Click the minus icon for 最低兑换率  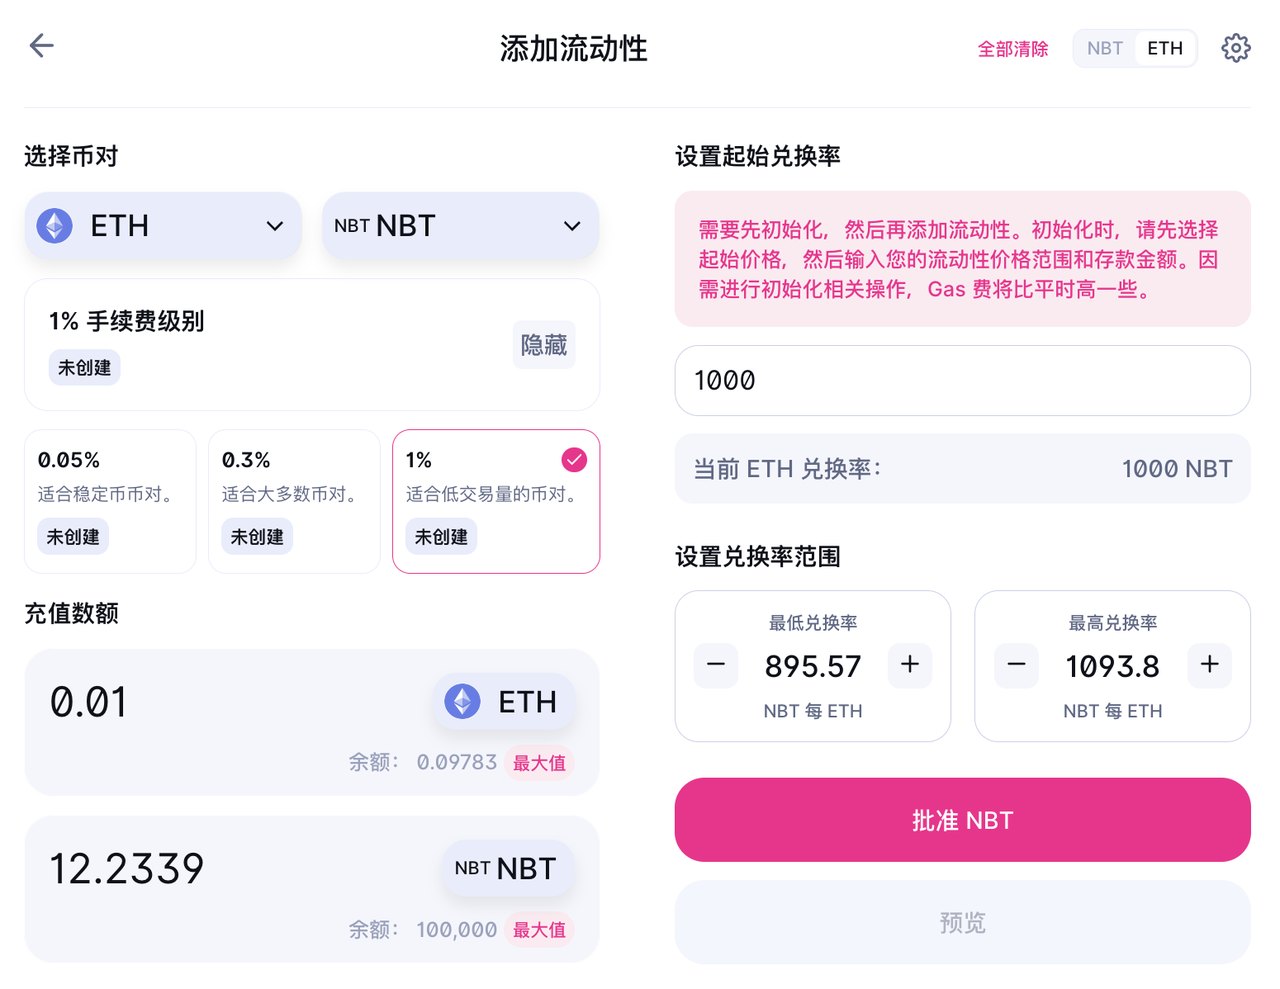click(716, 665)
